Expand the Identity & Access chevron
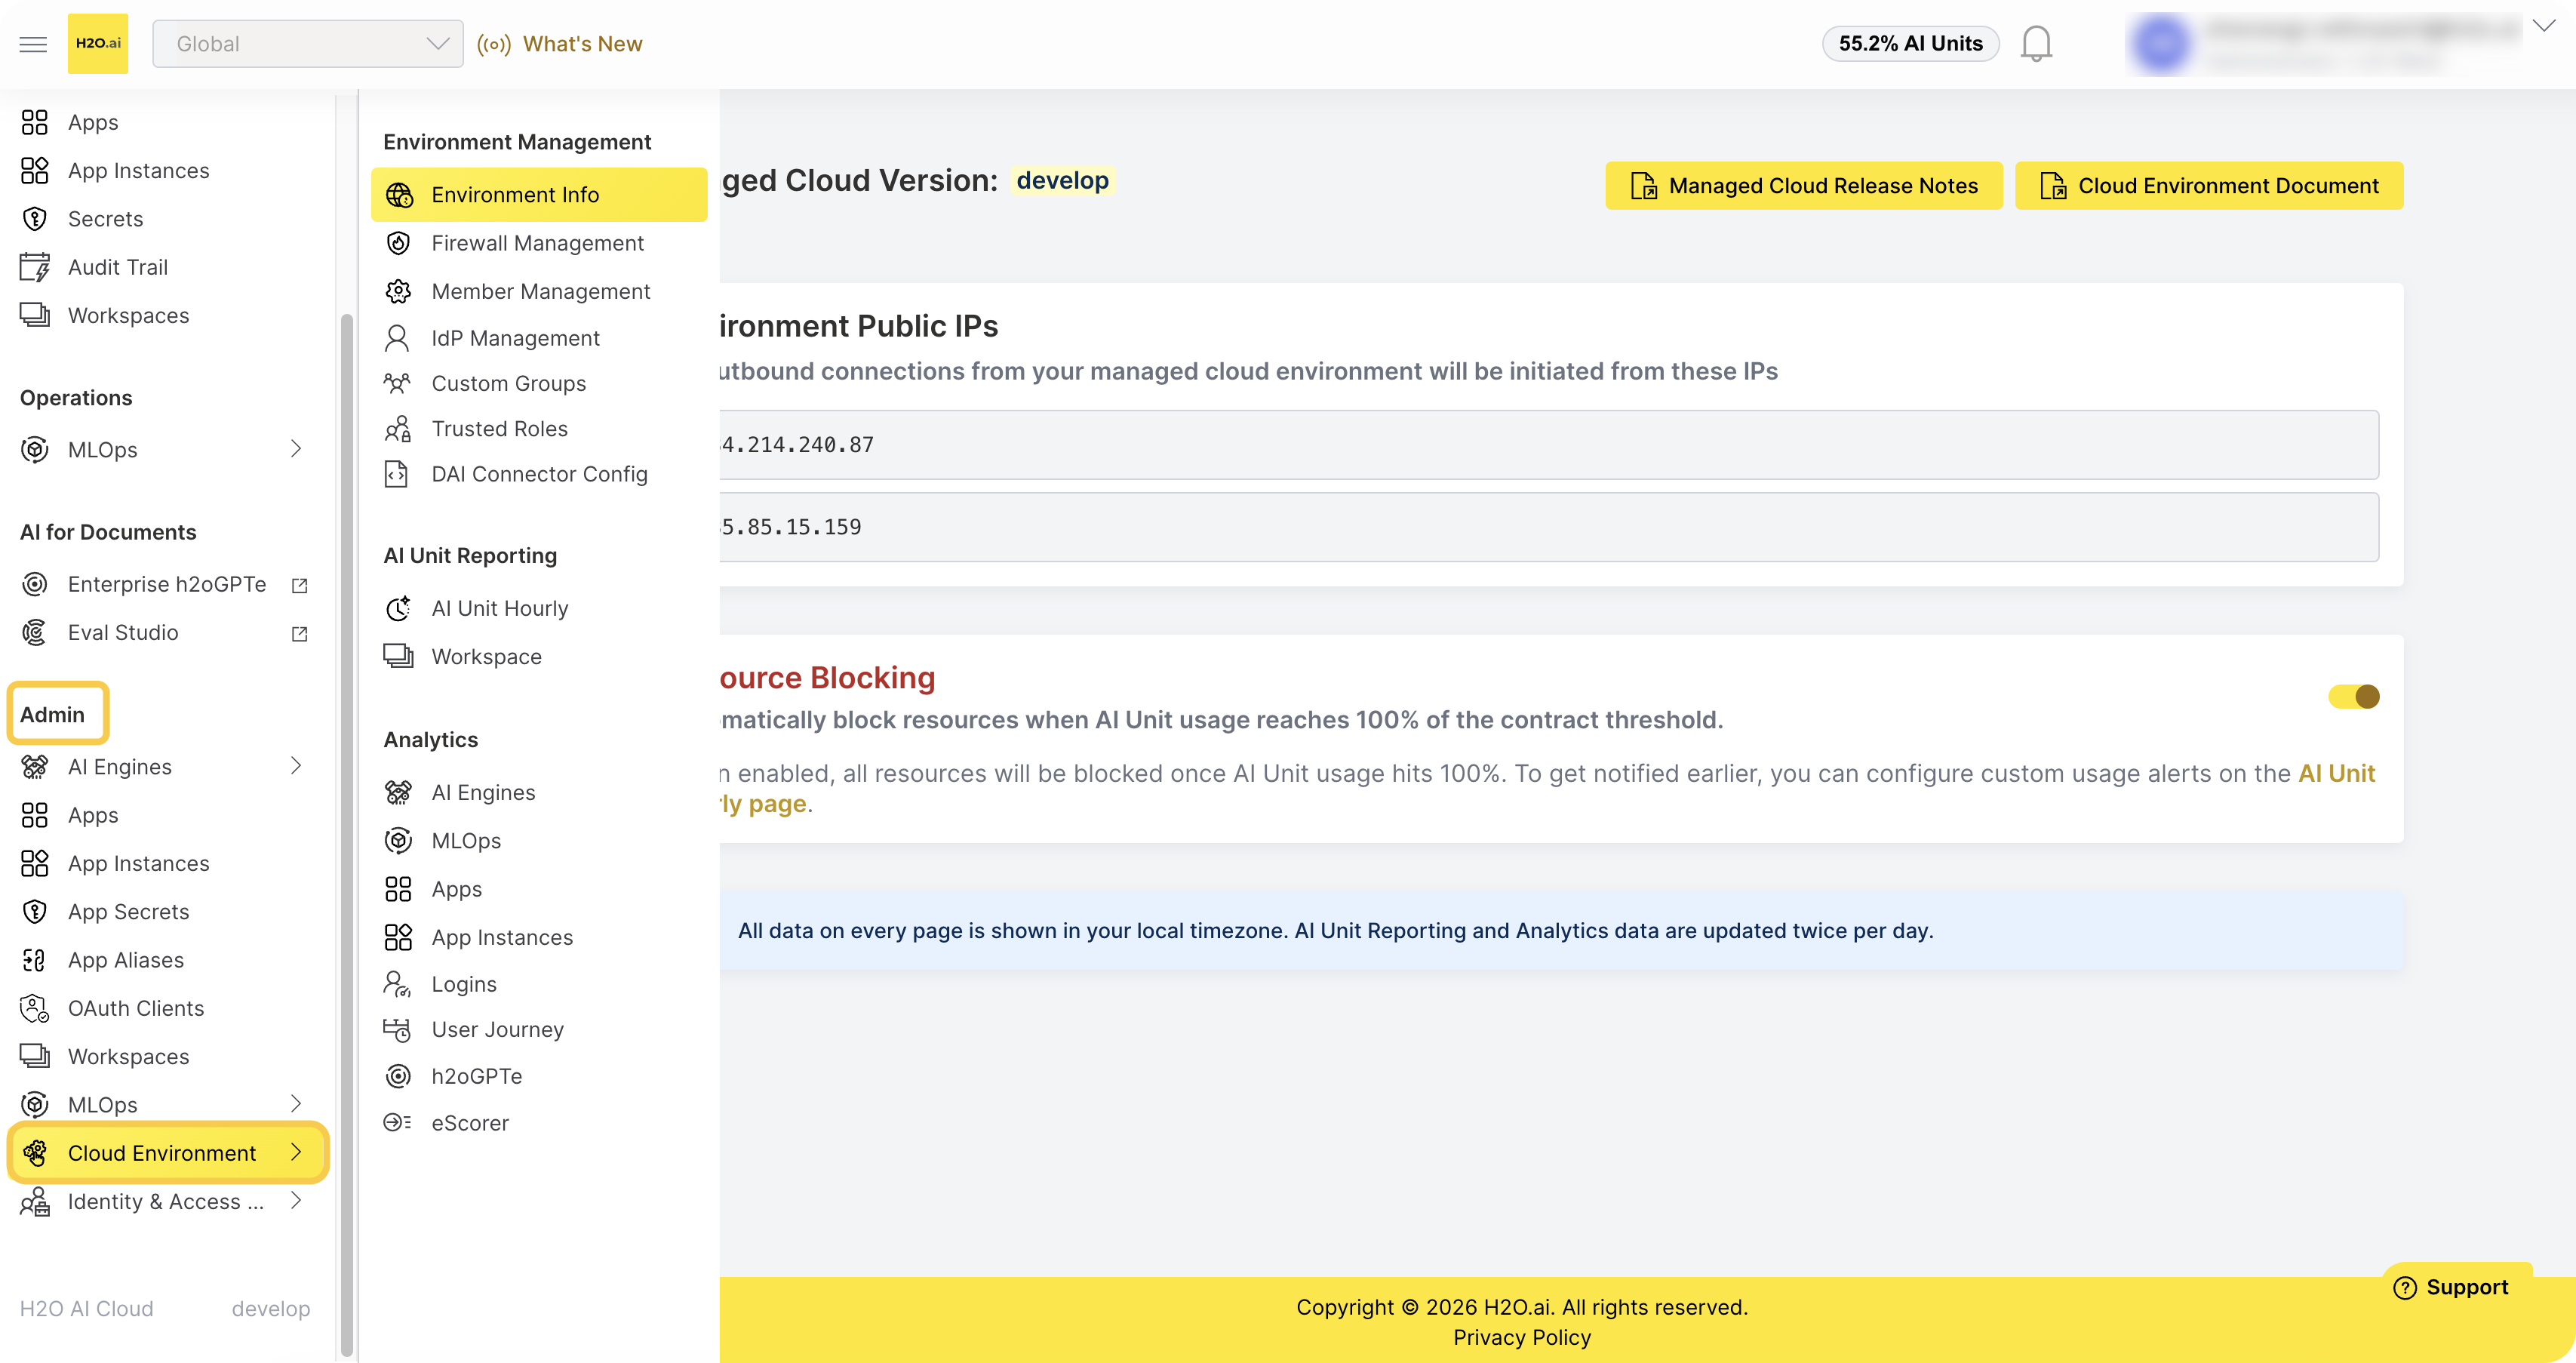 coord(296,1200)
